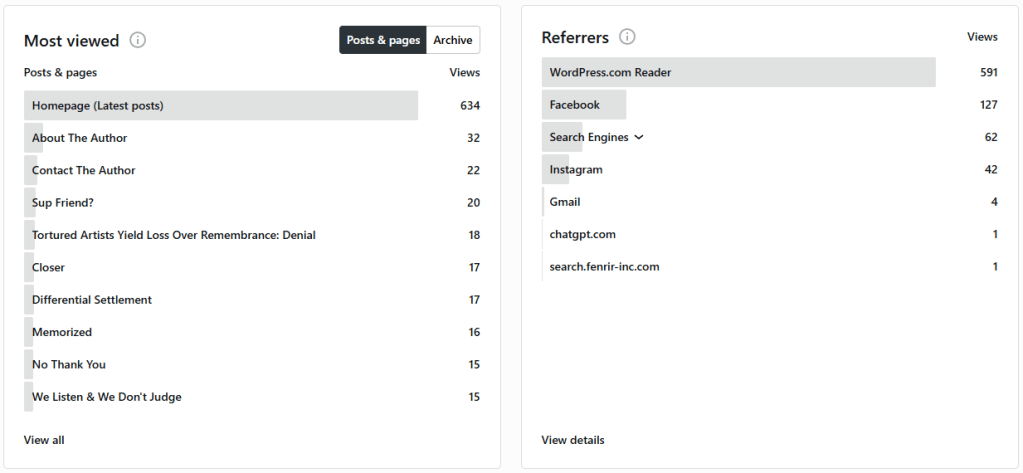The image size is (1023, 473).
Task: Open Tortured Artists Yield Loss post
Action: (174, 235)
